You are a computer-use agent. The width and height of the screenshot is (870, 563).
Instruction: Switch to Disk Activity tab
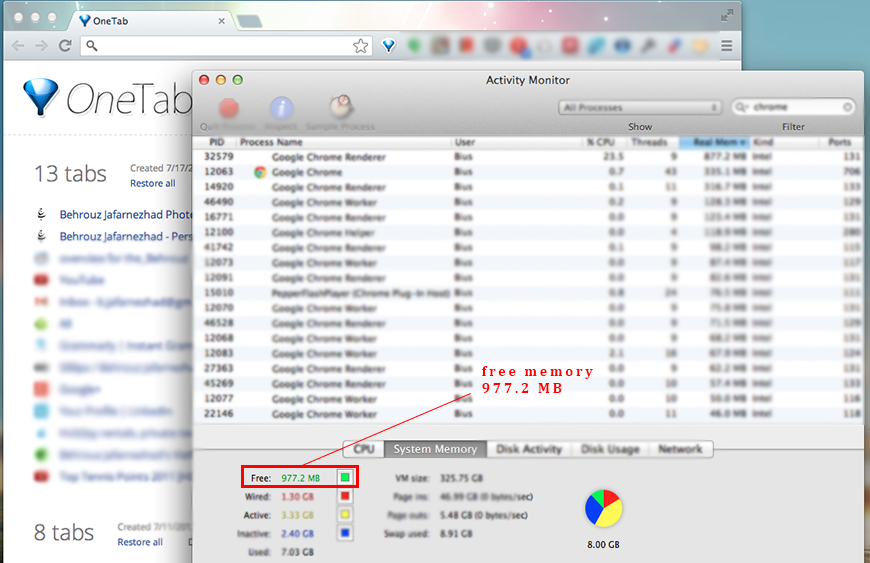click(x=529, y=449)
